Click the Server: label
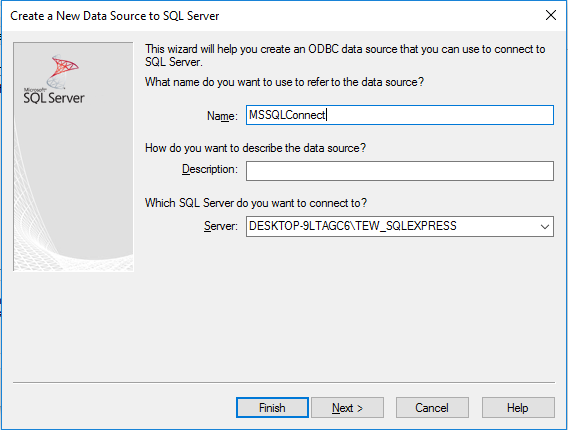Image resolution: width=568 pixels, height=430 pixels. click(x=221, y=226)
